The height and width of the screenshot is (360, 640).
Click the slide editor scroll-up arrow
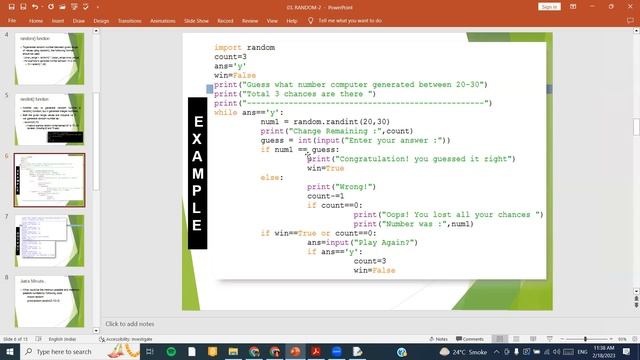point(636,31)
